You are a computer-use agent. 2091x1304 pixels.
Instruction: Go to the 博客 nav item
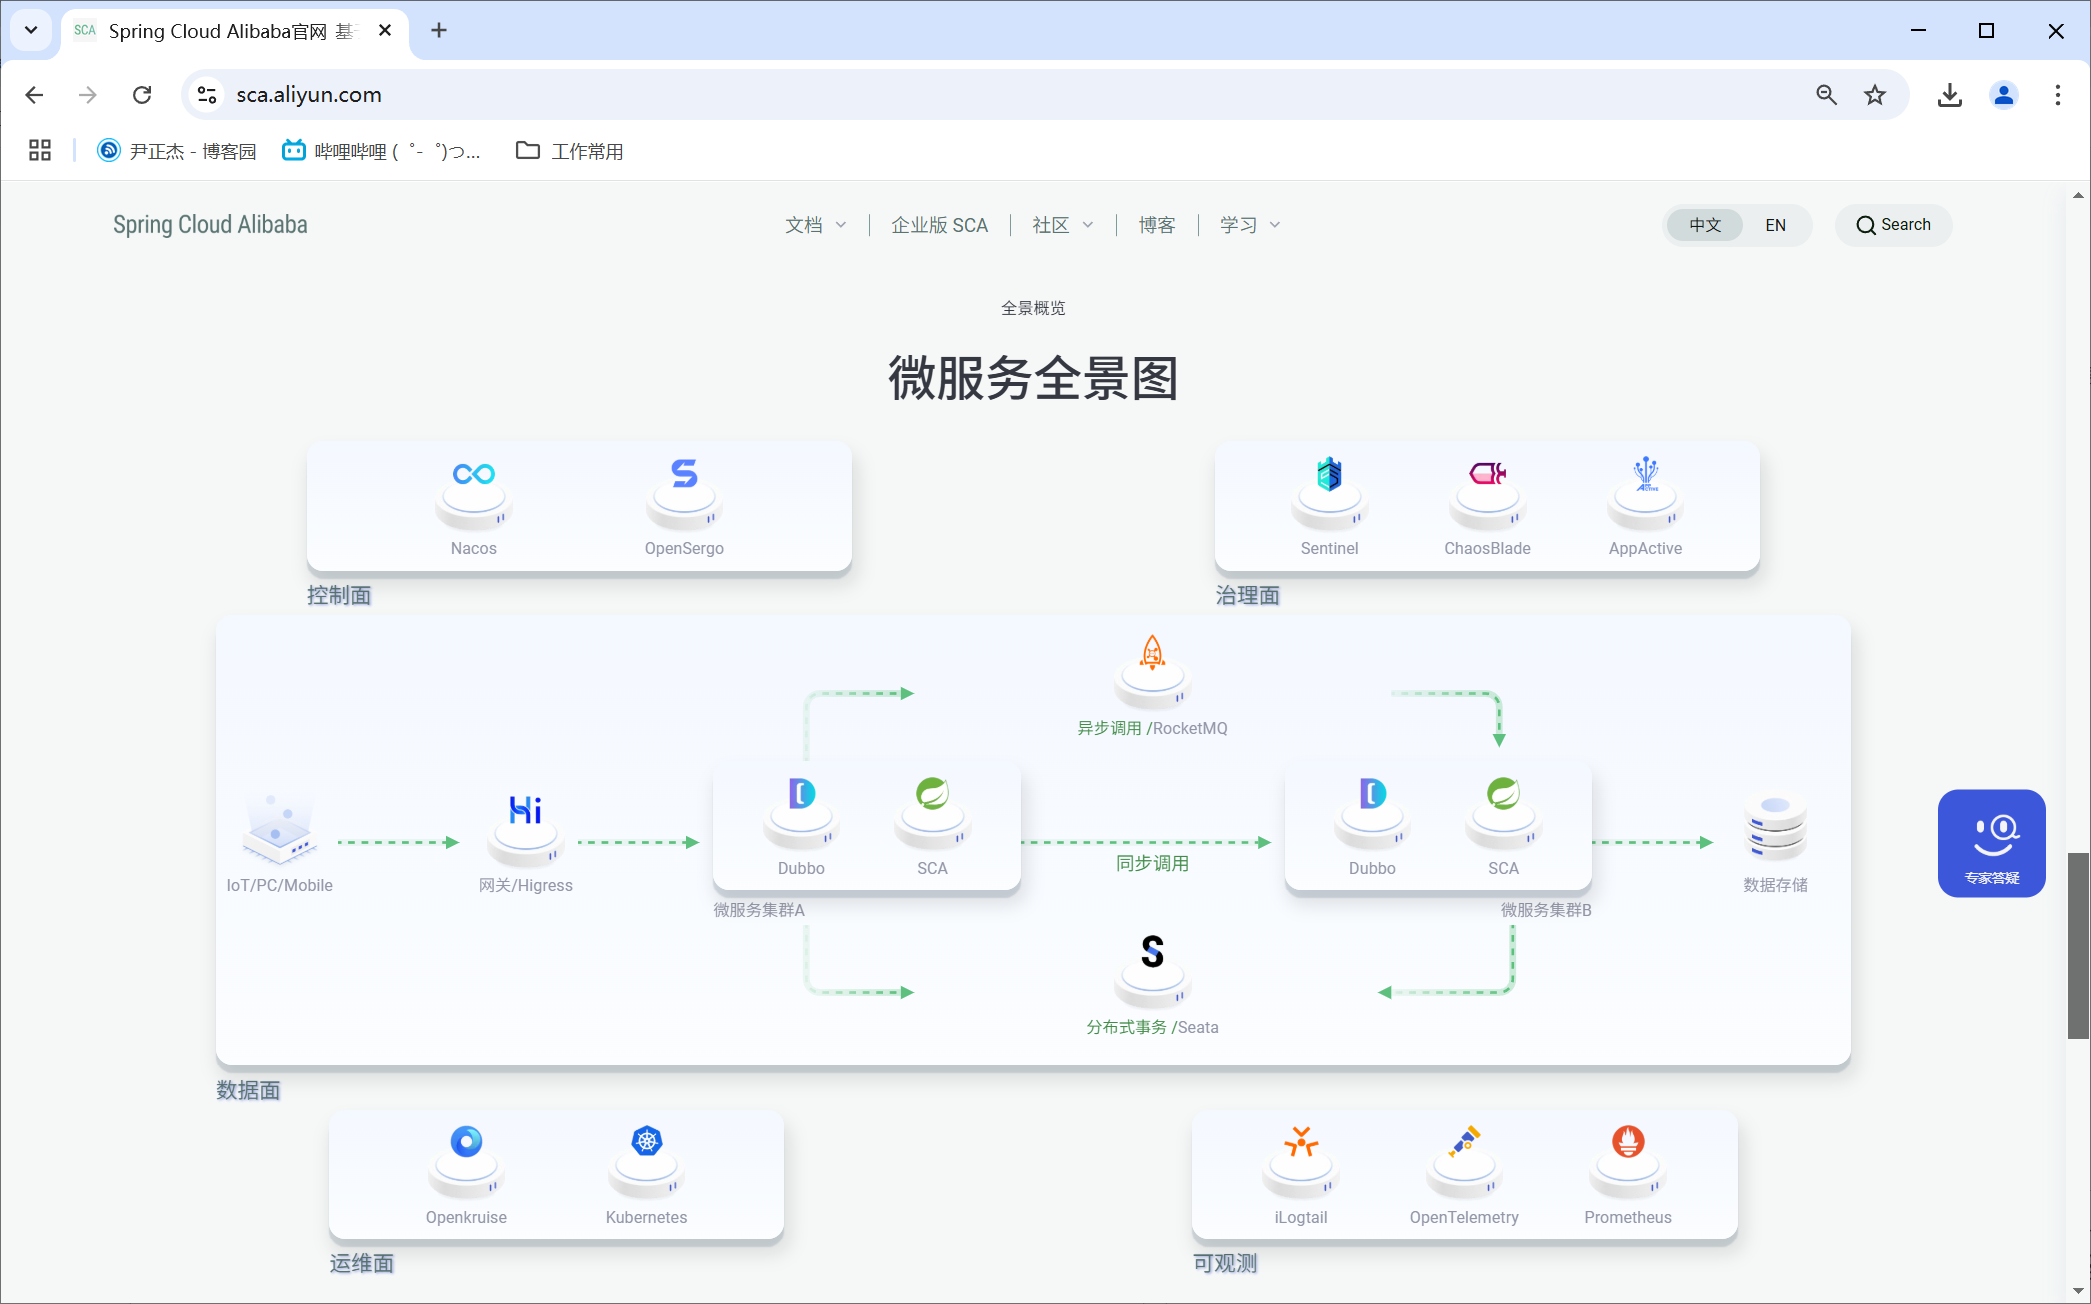[1157, 225]
